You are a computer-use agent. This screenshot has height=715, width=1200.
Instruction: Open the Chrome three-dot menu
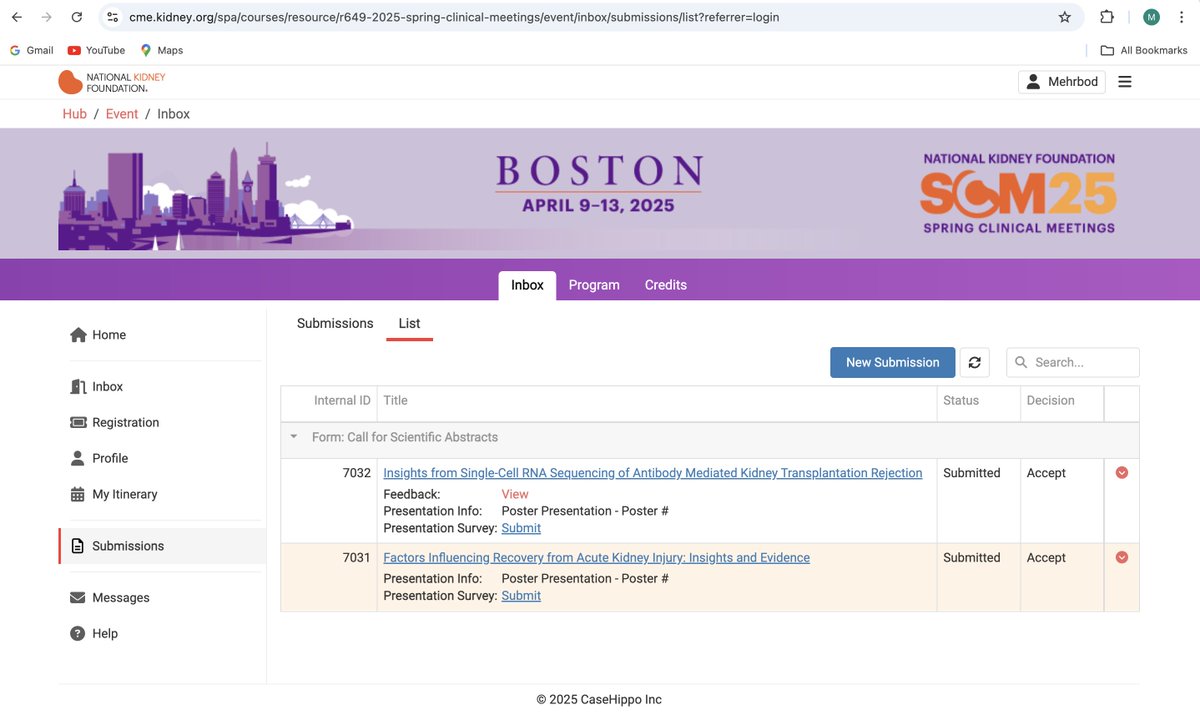coord(1181,17)
